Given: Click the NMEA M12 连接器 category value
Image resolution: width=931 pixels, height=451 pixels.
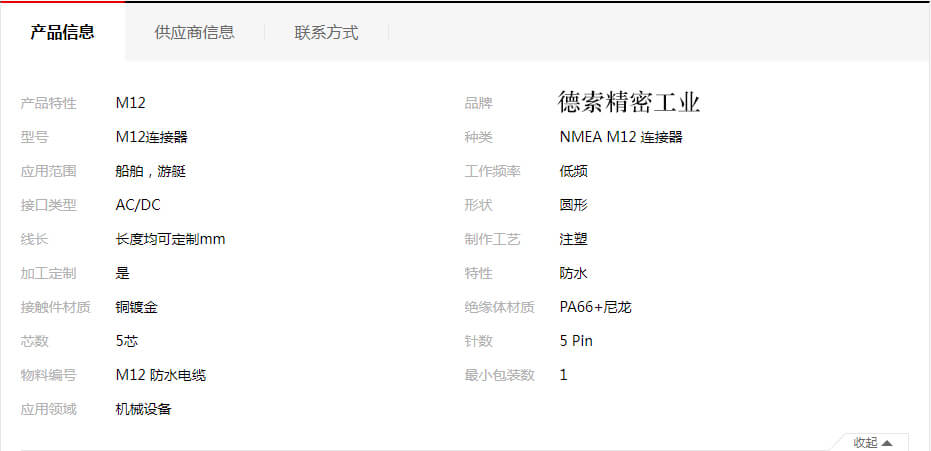Looking at the screenshot, I should tap(621, 137).
